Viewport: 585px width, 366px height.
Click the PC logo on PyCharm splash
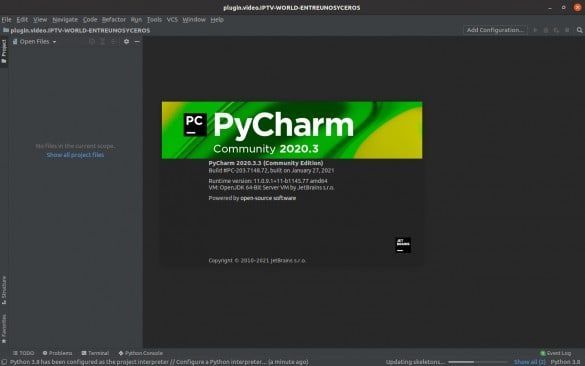[x=195, y=125]
